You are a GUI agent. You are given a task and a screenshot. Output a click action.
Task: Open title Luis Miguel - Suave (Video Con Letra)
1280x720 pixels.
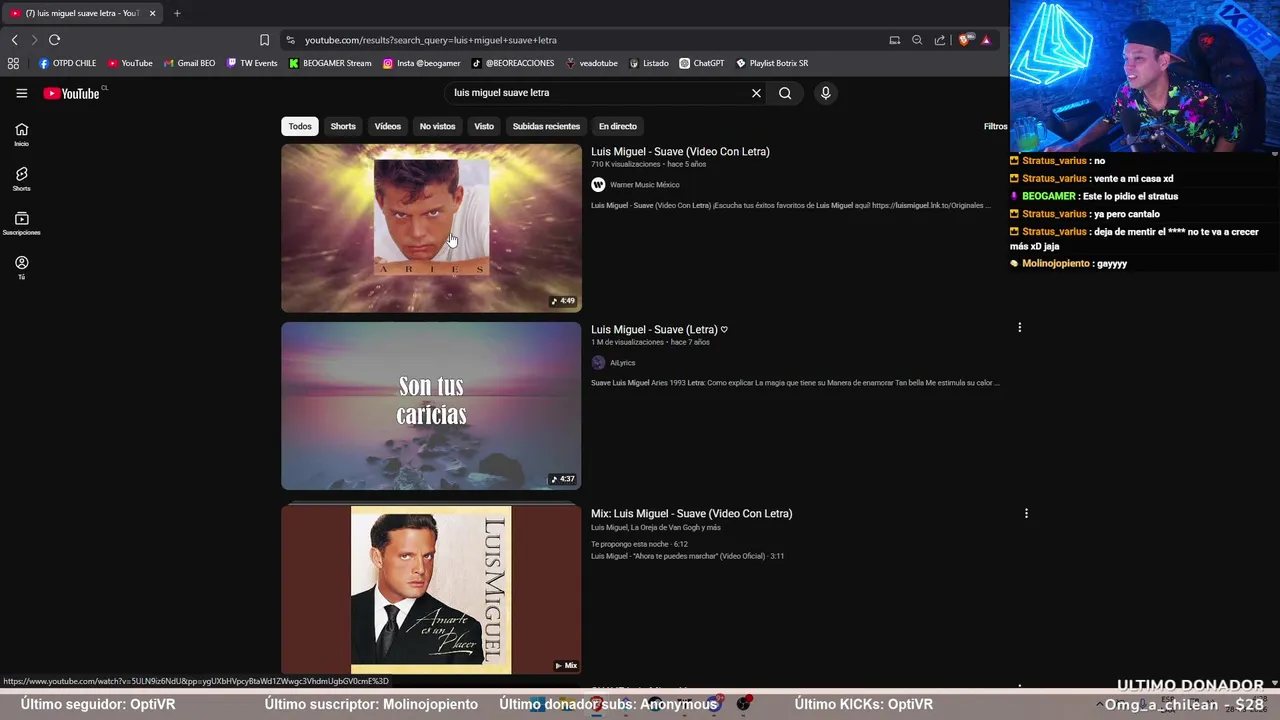pyautogui.click(x=680, y=152)
